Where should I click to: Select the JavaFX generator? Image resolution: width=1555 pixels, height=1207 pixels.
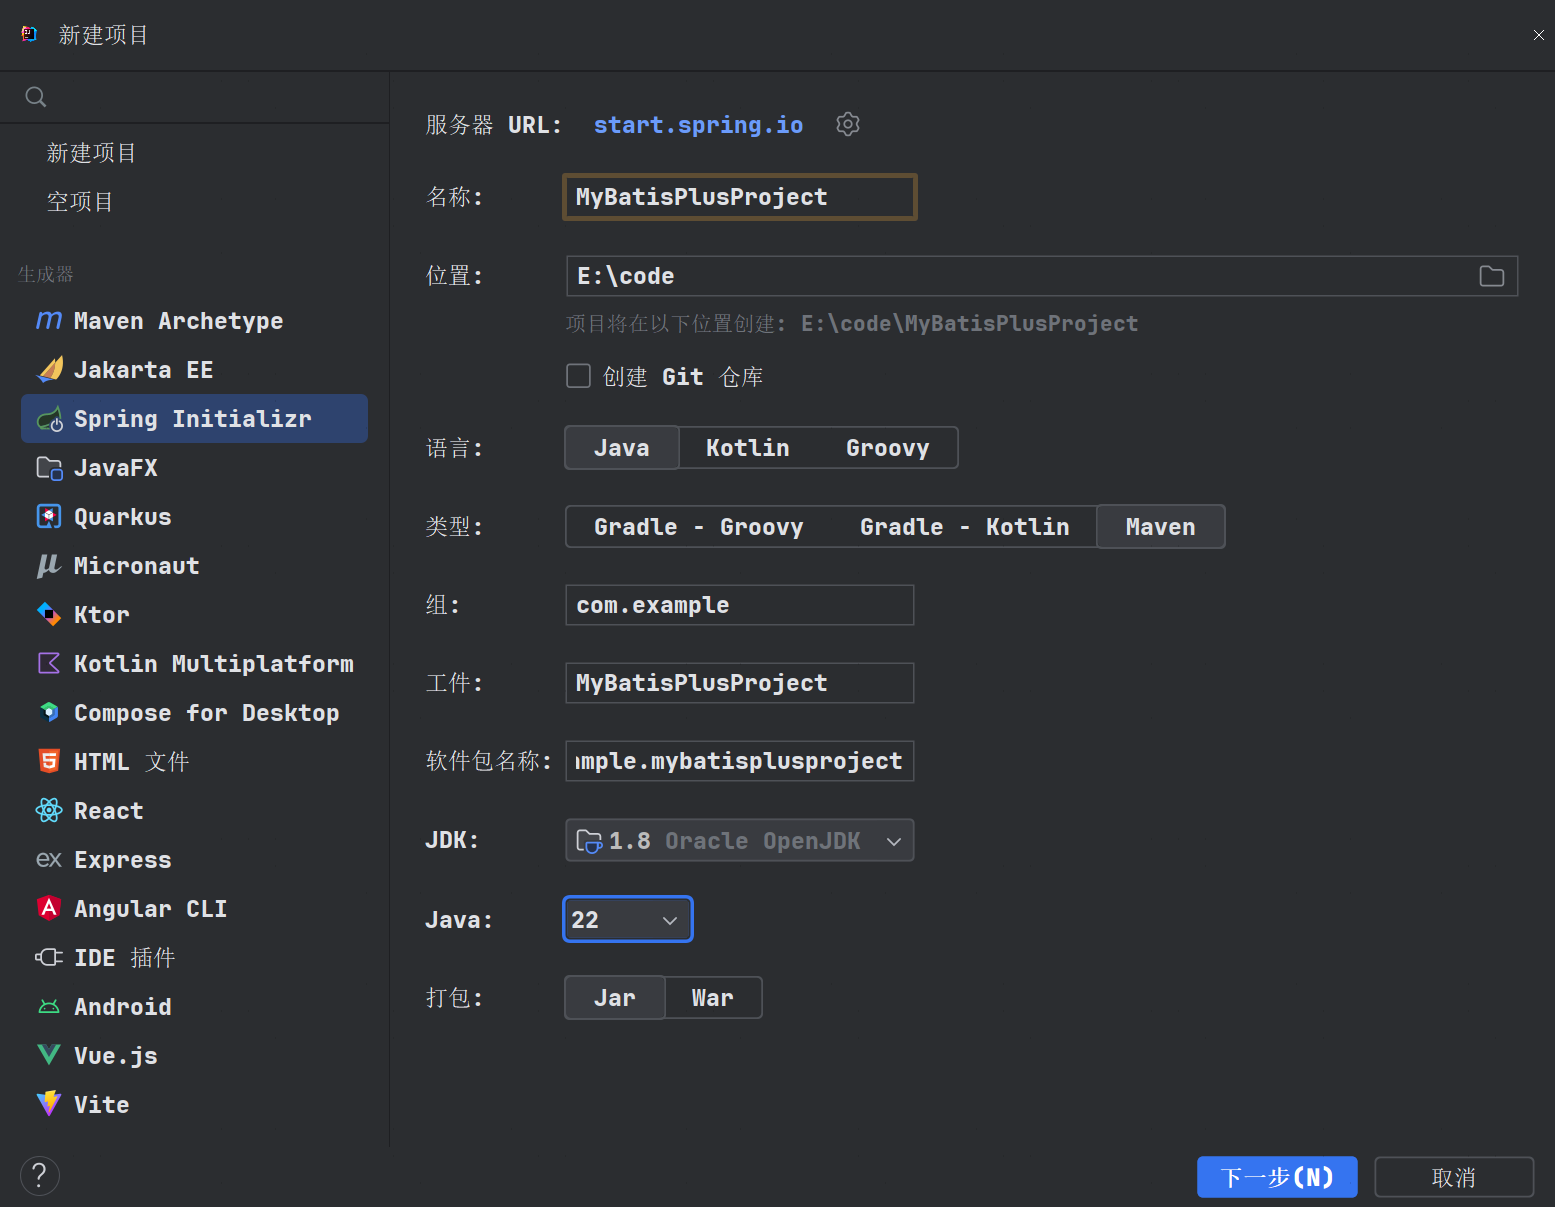click(195, 468)
